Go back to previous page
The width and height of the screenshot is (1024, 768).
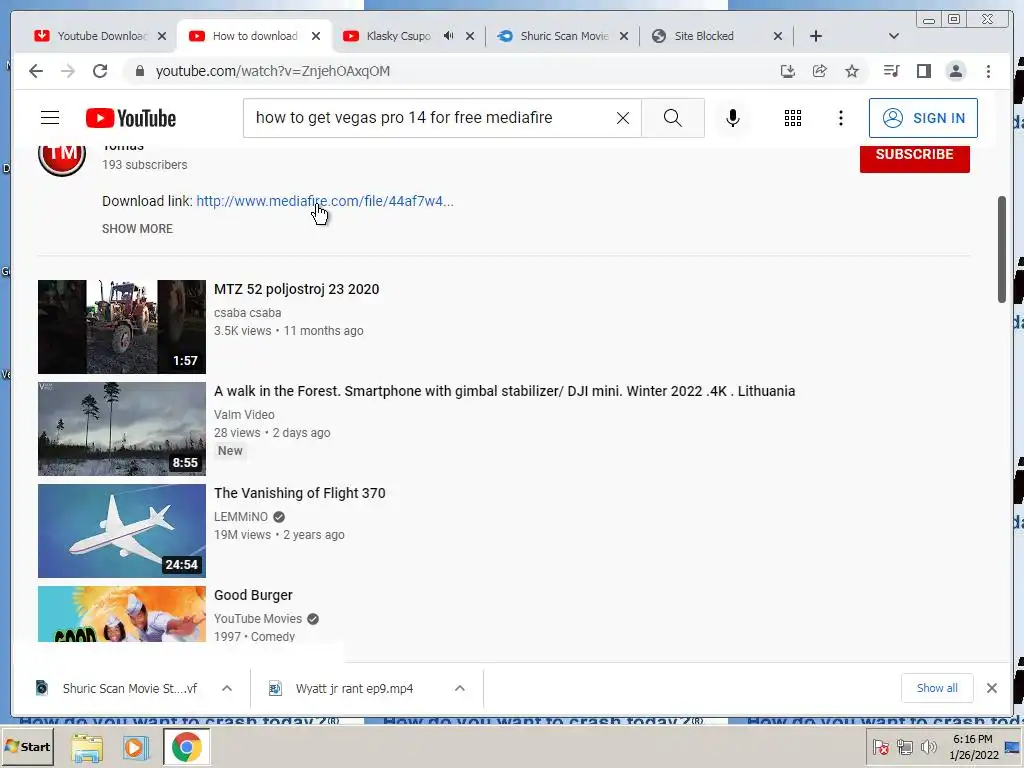[x=36, y=71]
